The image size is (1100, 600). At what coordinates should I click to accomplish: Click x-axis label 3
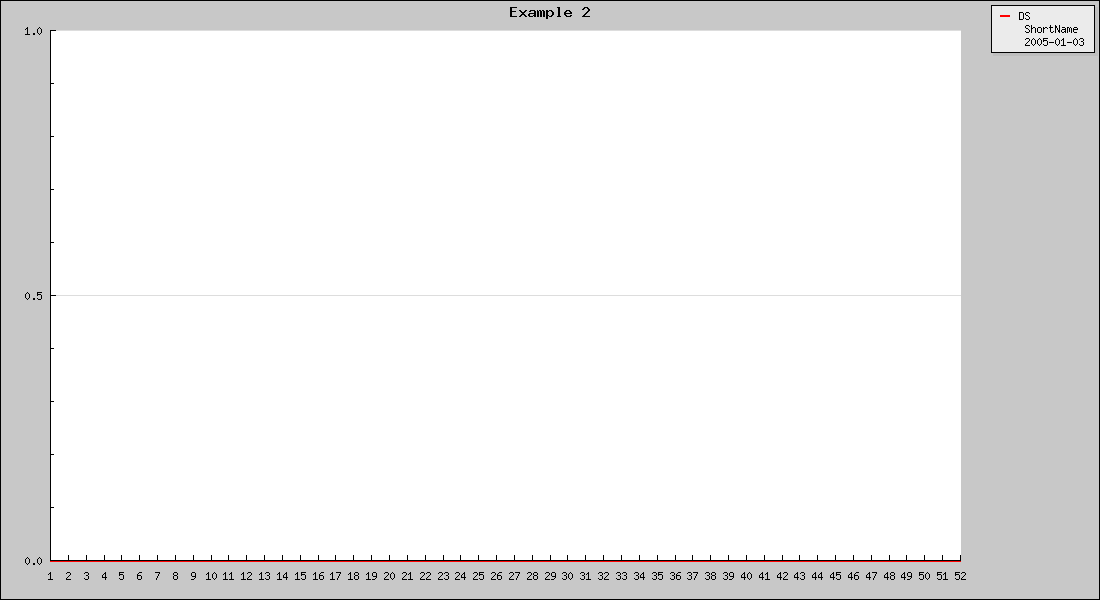86,576
